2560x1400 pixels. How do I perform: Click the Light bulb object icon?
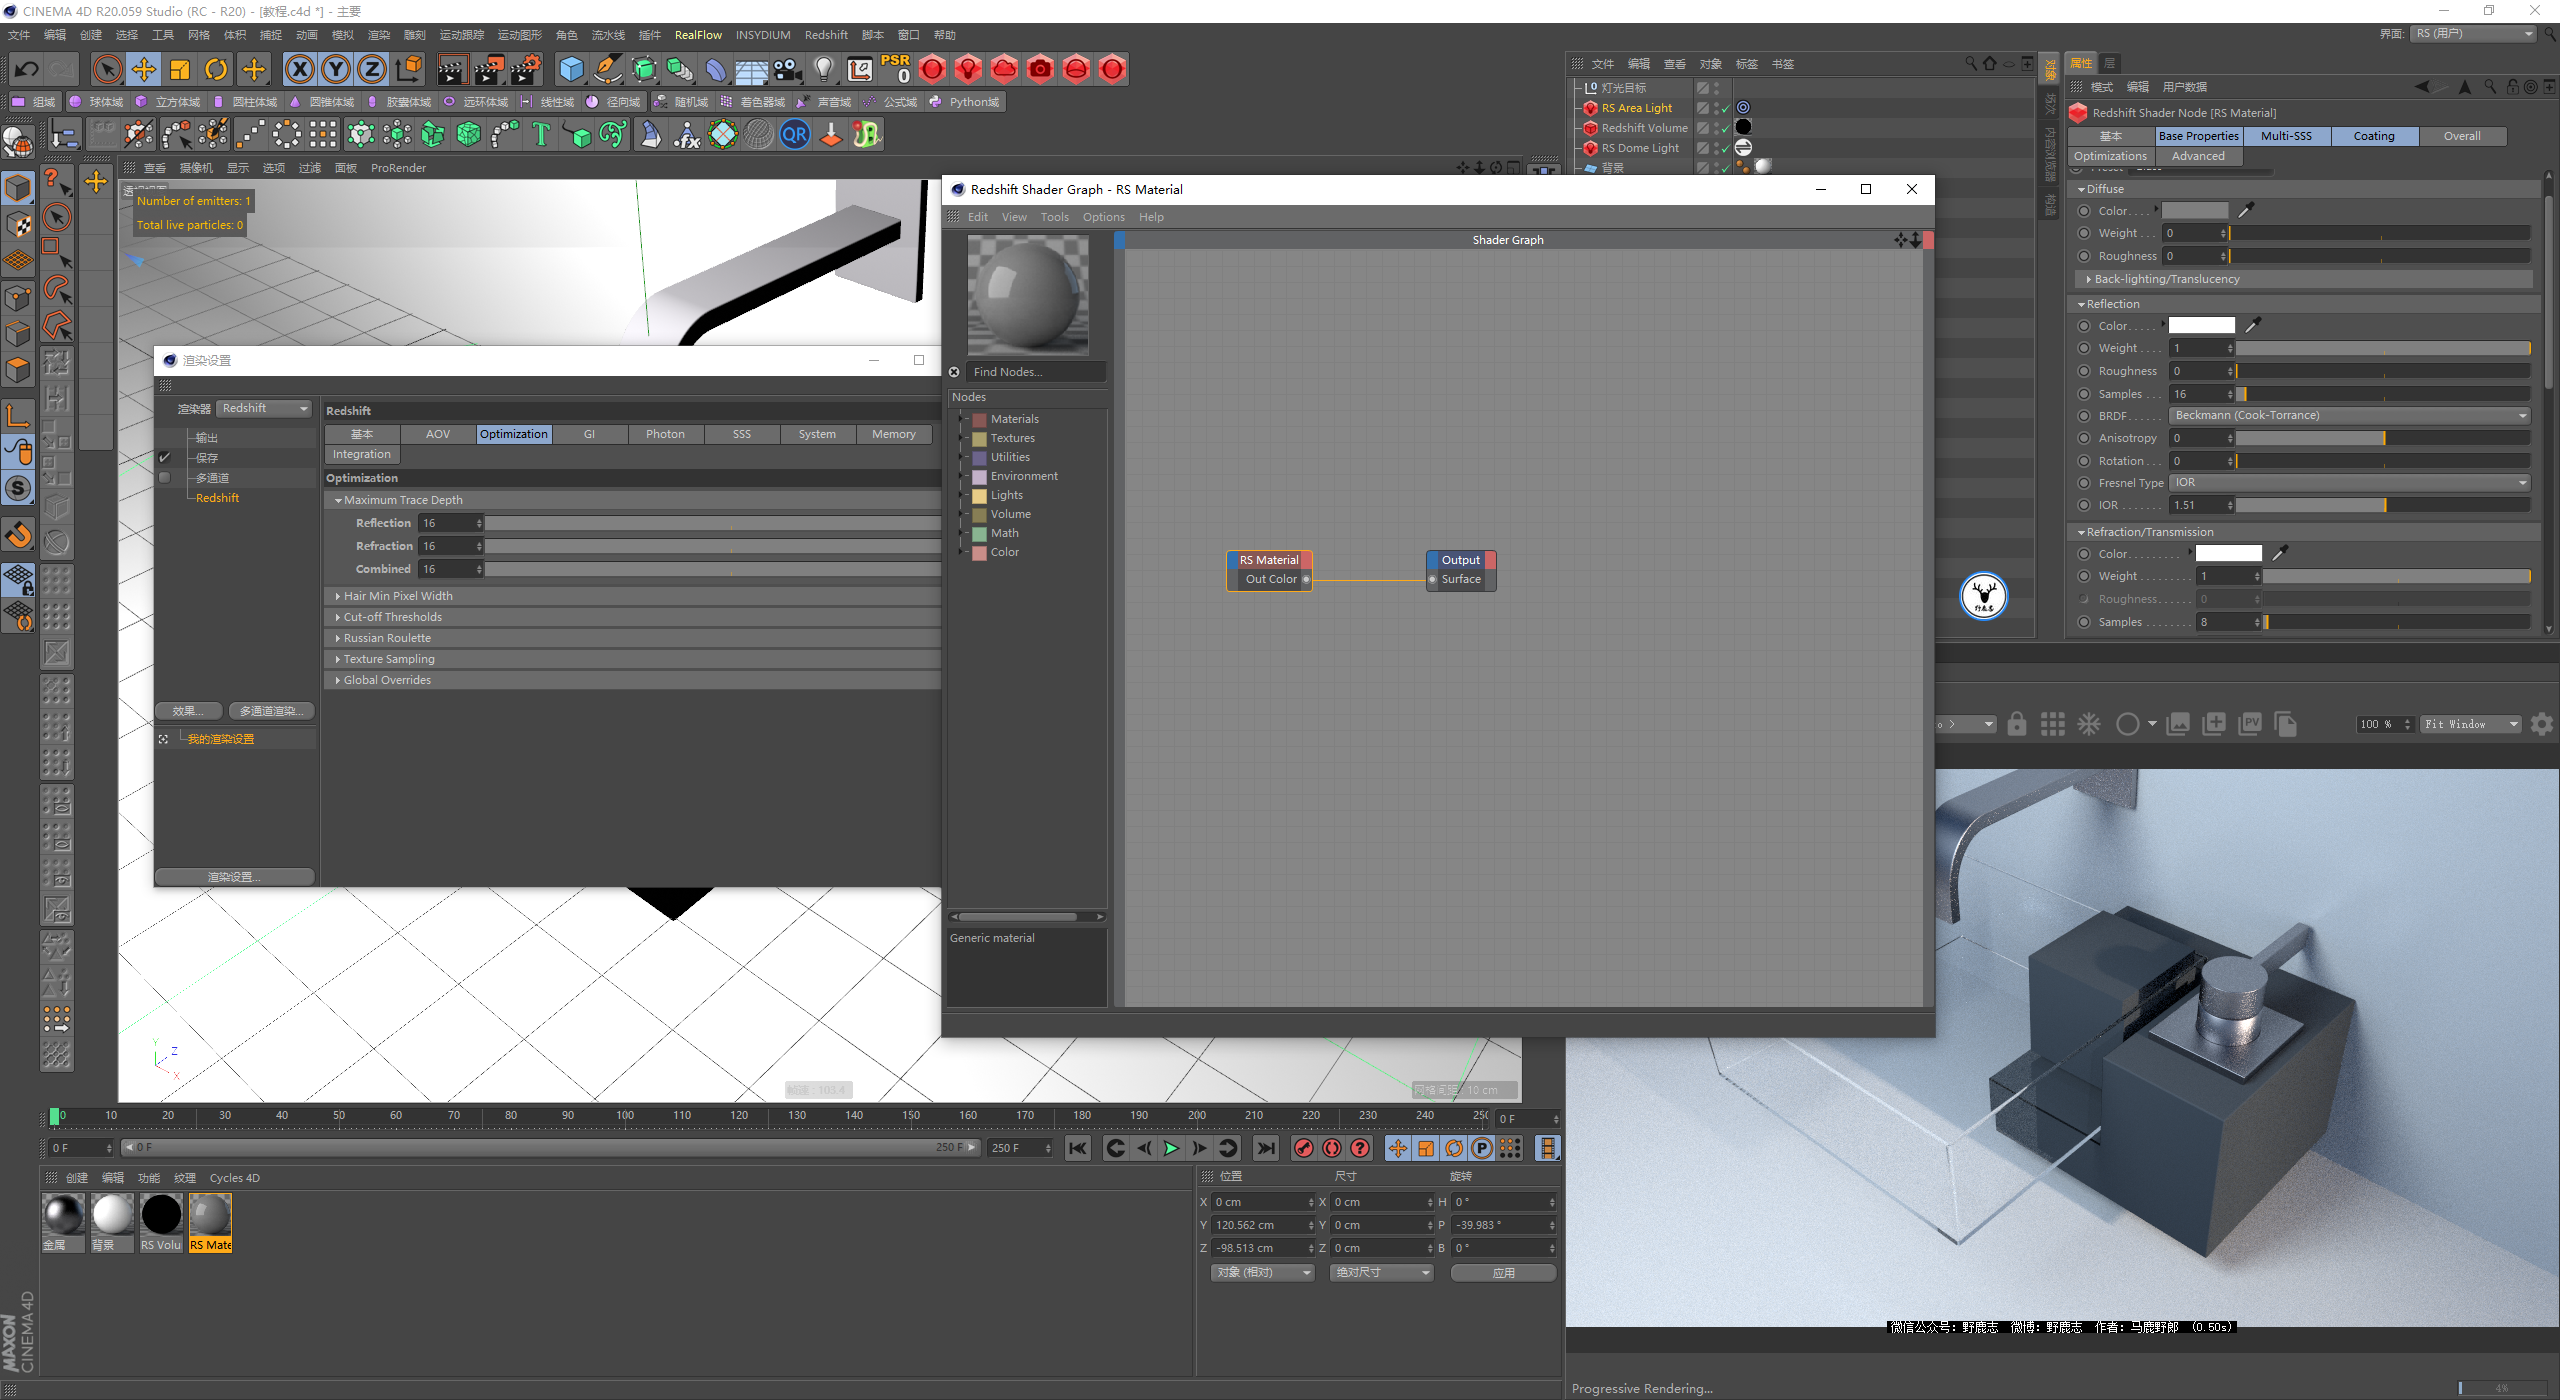coord(823,69)
